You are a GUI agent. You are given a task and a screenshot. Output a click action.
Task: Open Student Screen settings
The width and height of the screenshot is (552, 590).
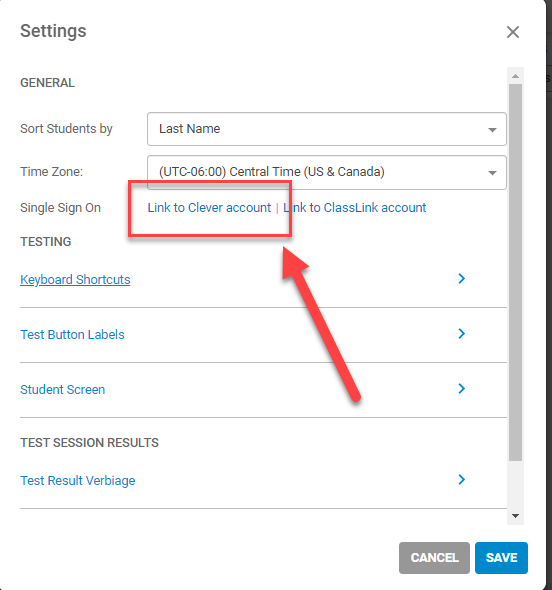pyautogui.click(x=62, y=389)
